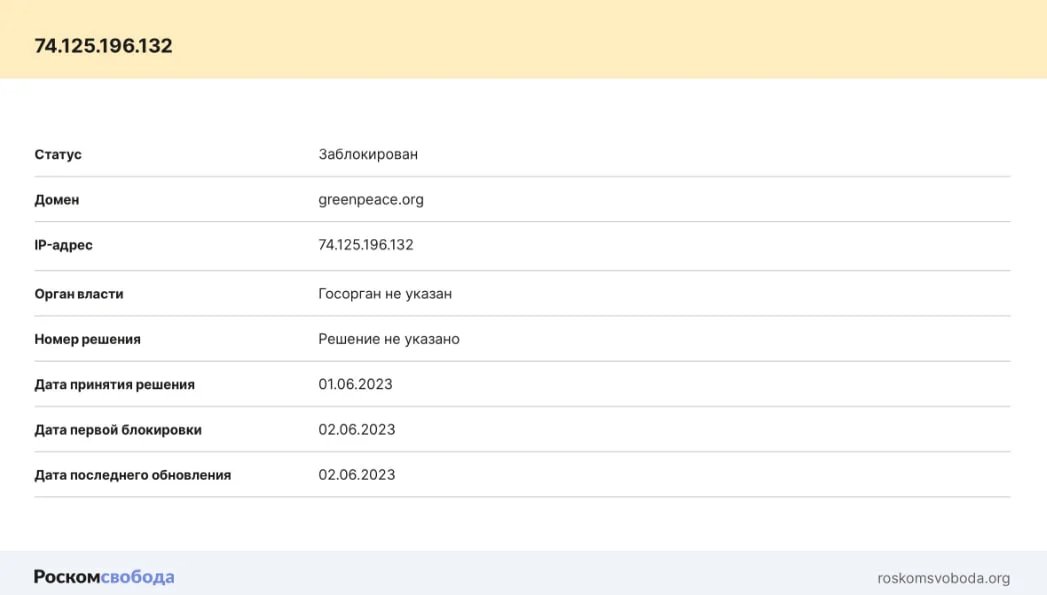Click the Решение не указано value

point(388,339)
